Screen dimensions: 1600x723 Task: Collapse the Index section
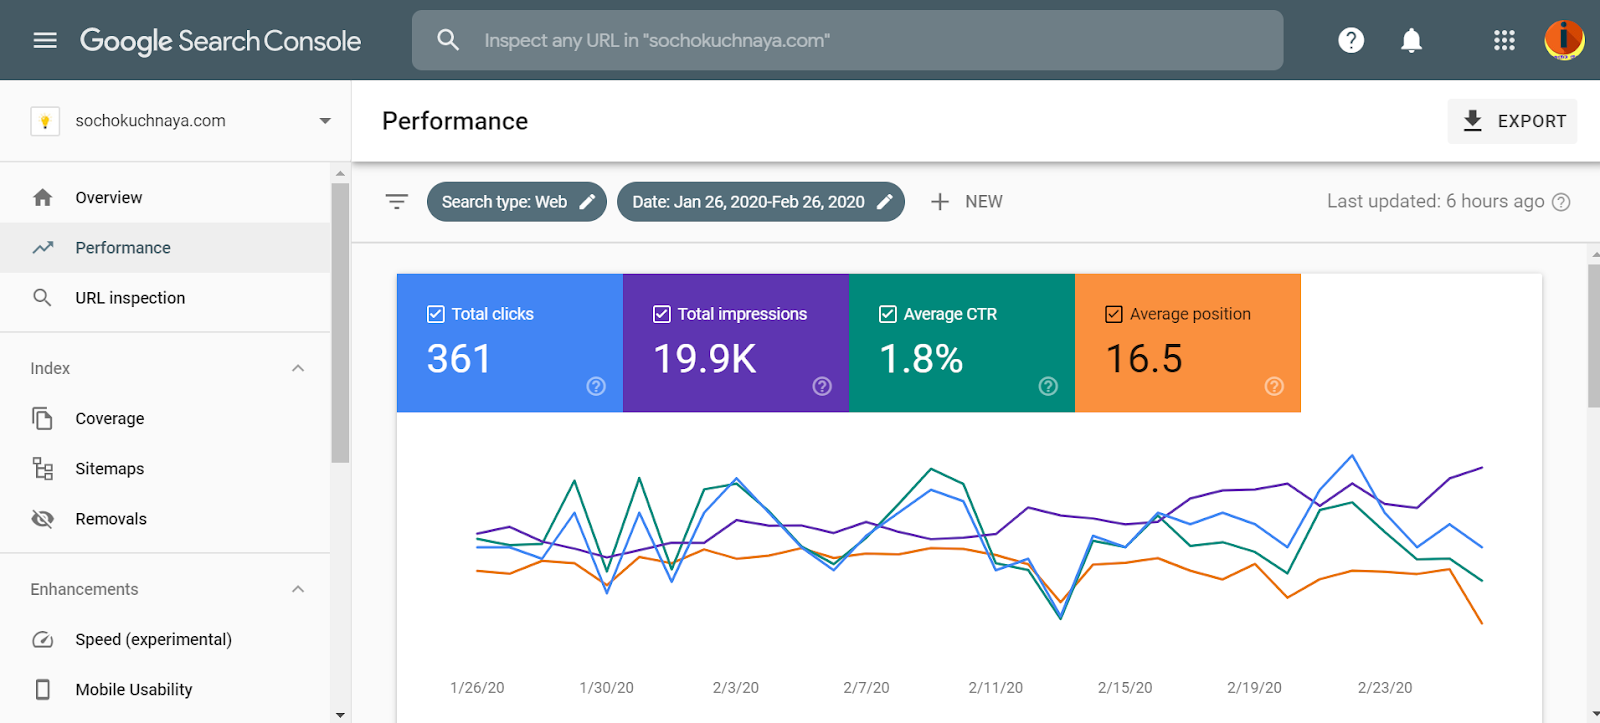[x=297, y=368]
